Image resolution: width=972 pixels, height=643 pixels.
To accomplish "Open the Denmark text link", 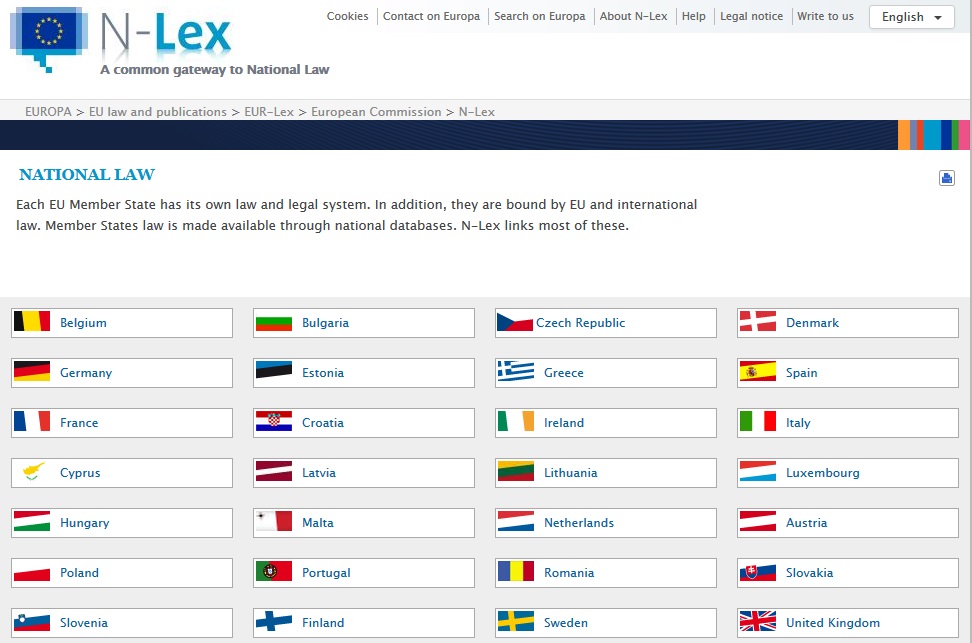I will pos(812,322).
